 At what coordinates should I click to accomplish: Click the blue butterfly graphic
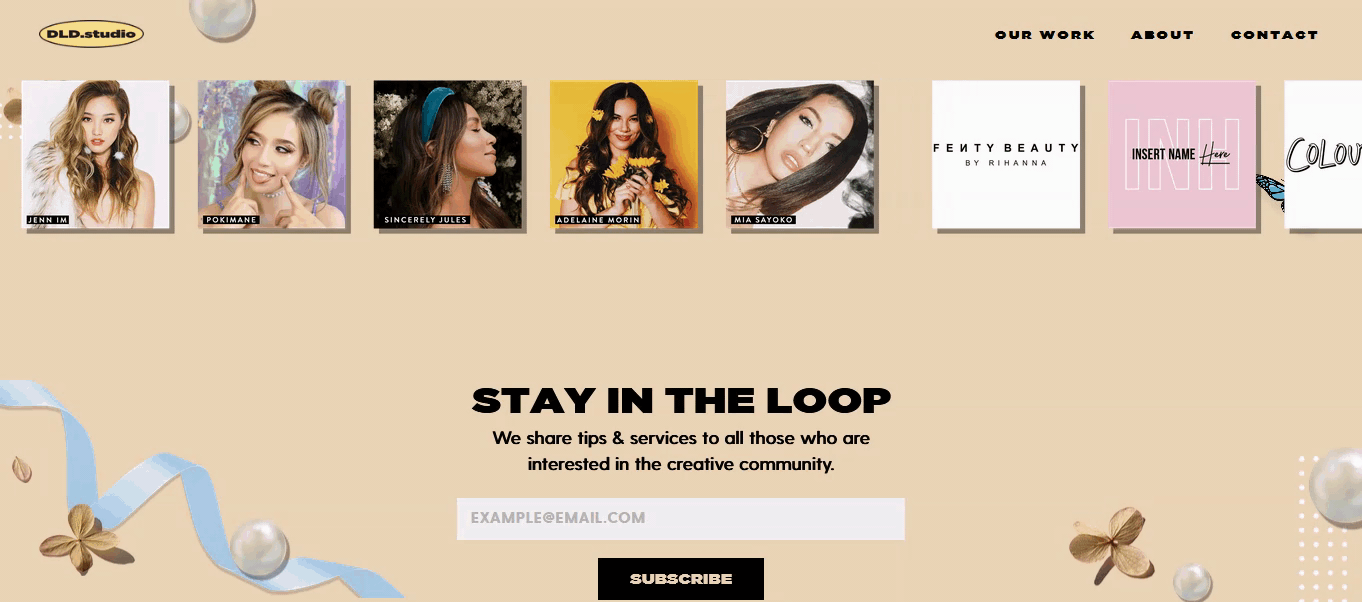[1270, 188]
